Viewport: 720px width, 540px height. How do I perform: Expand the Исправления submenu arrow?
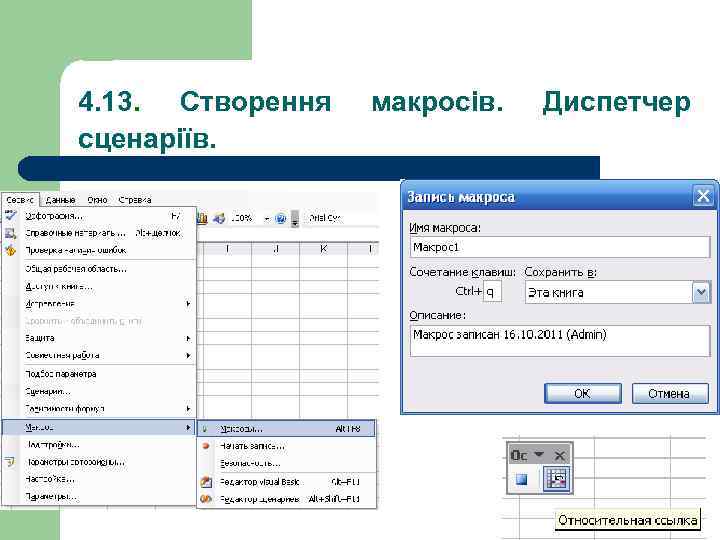(x=188, y=304)
